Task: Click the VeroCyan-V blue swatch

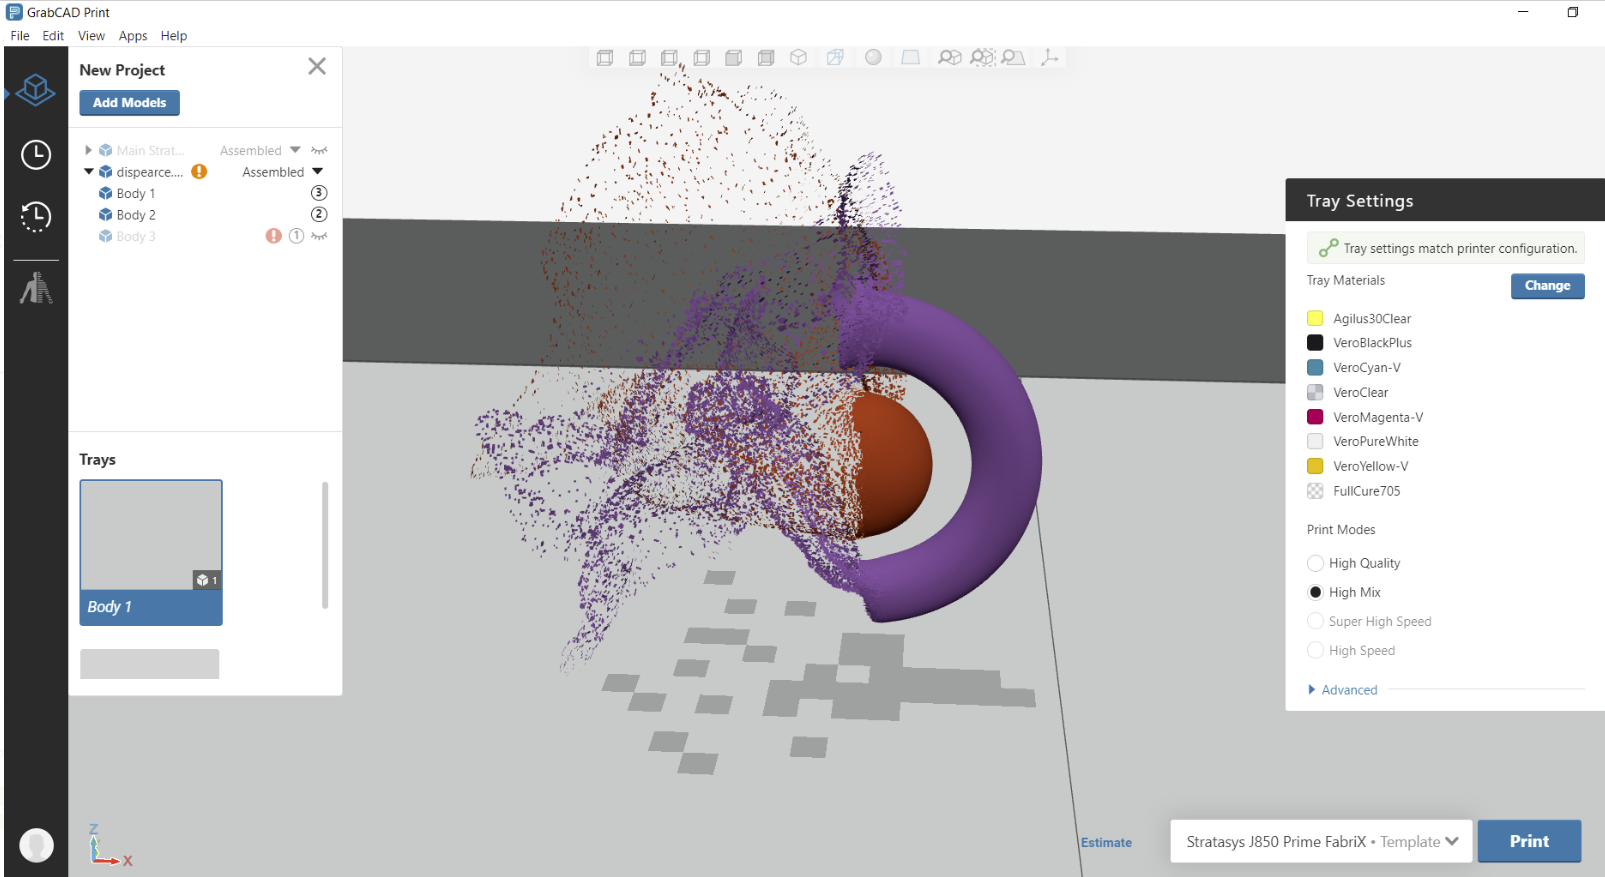Action: pos(1315,367)
